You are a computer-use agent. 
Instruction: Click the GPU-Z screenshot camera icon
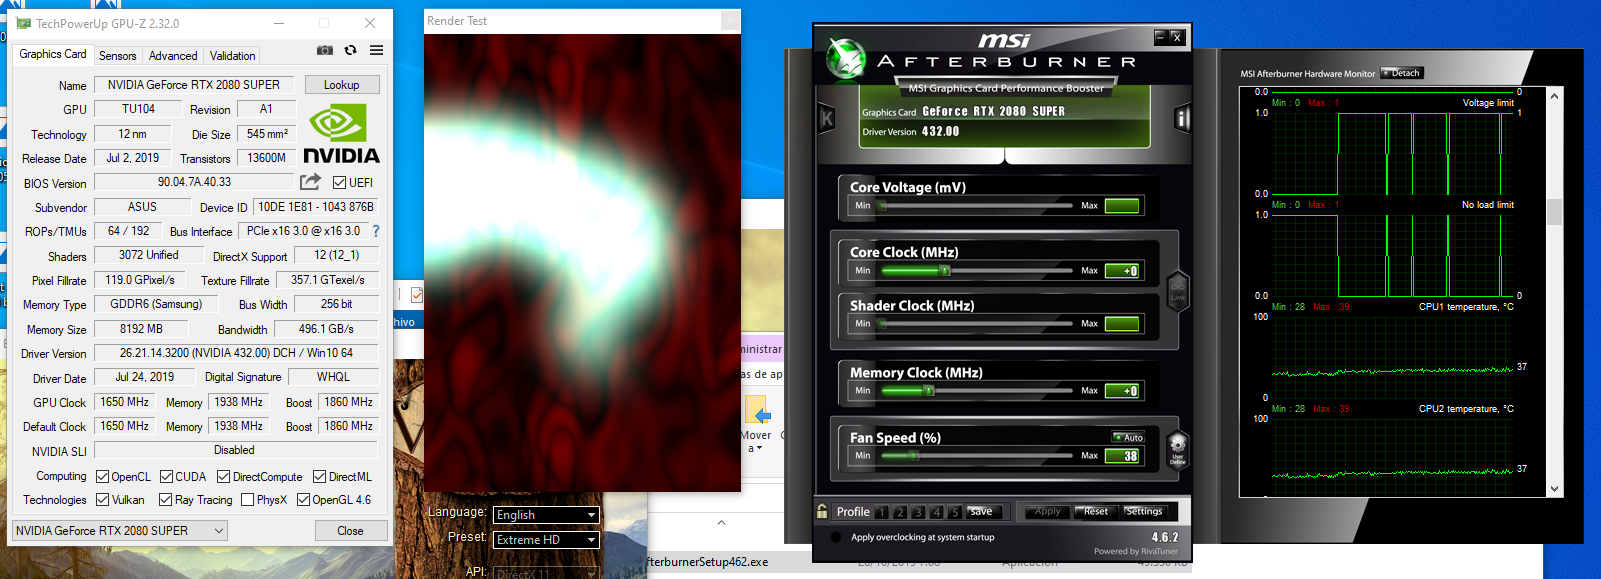pos(325,50)
